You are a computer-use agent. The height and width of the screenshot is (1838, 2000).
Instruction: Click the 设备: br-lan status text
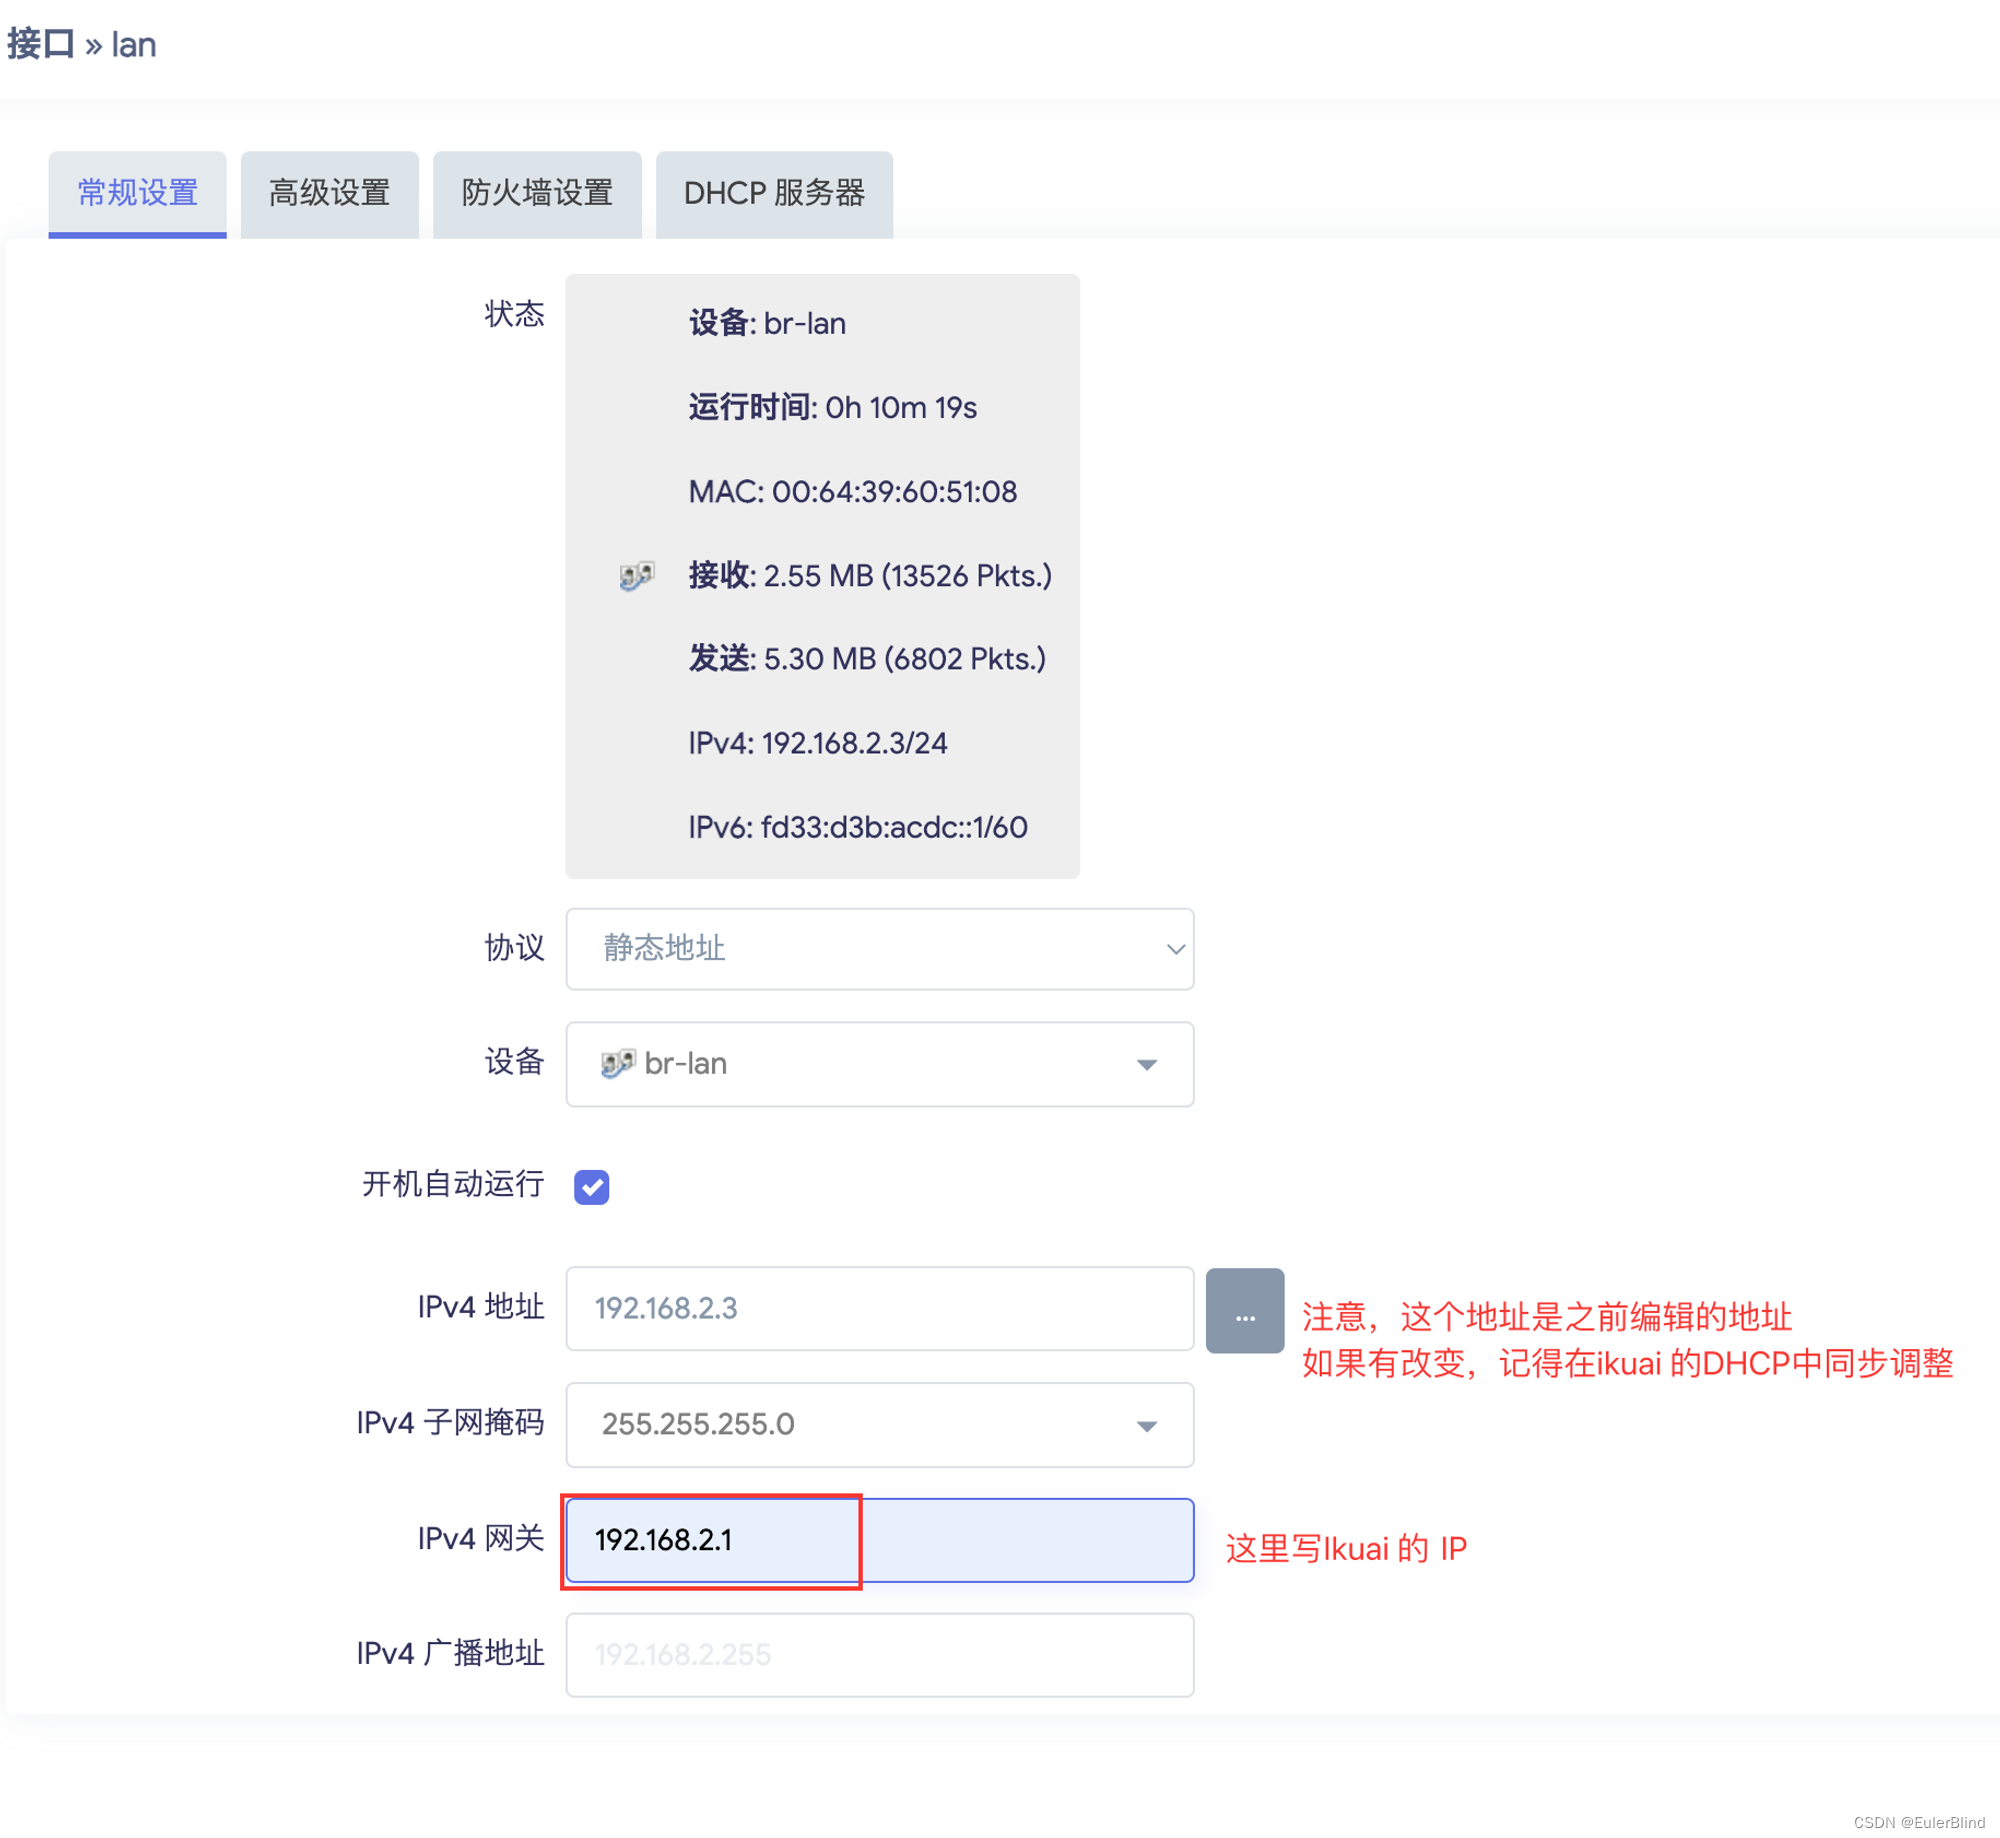(x=767, y=324)
